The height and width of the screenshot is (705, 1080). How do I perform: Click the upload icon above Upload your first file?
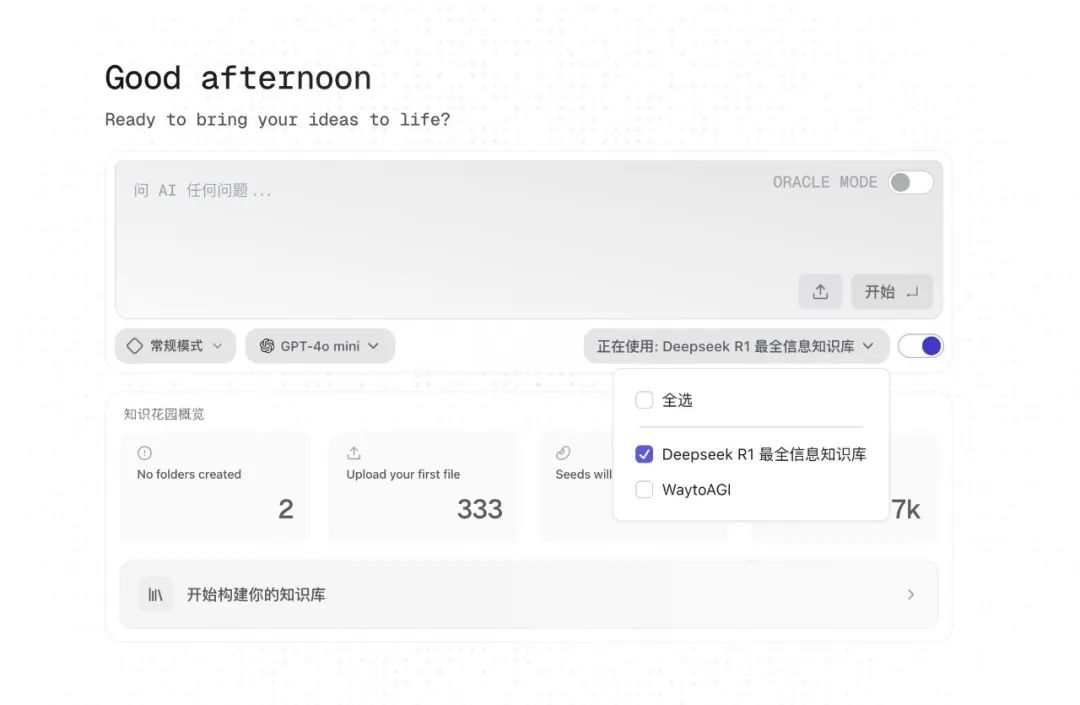coord(354,452)
